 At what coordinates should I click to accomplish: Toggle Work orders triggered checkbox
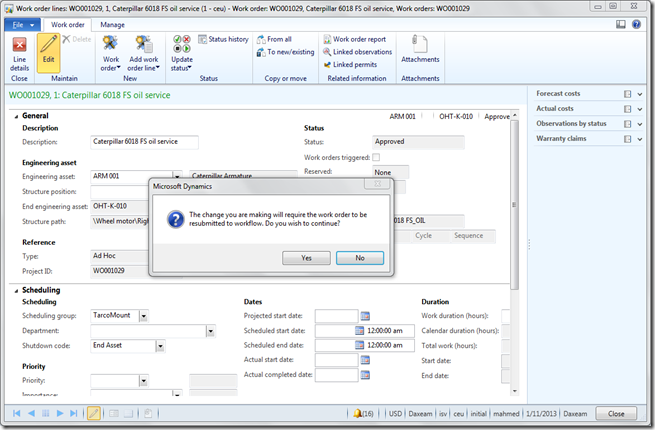pos(376,157)
